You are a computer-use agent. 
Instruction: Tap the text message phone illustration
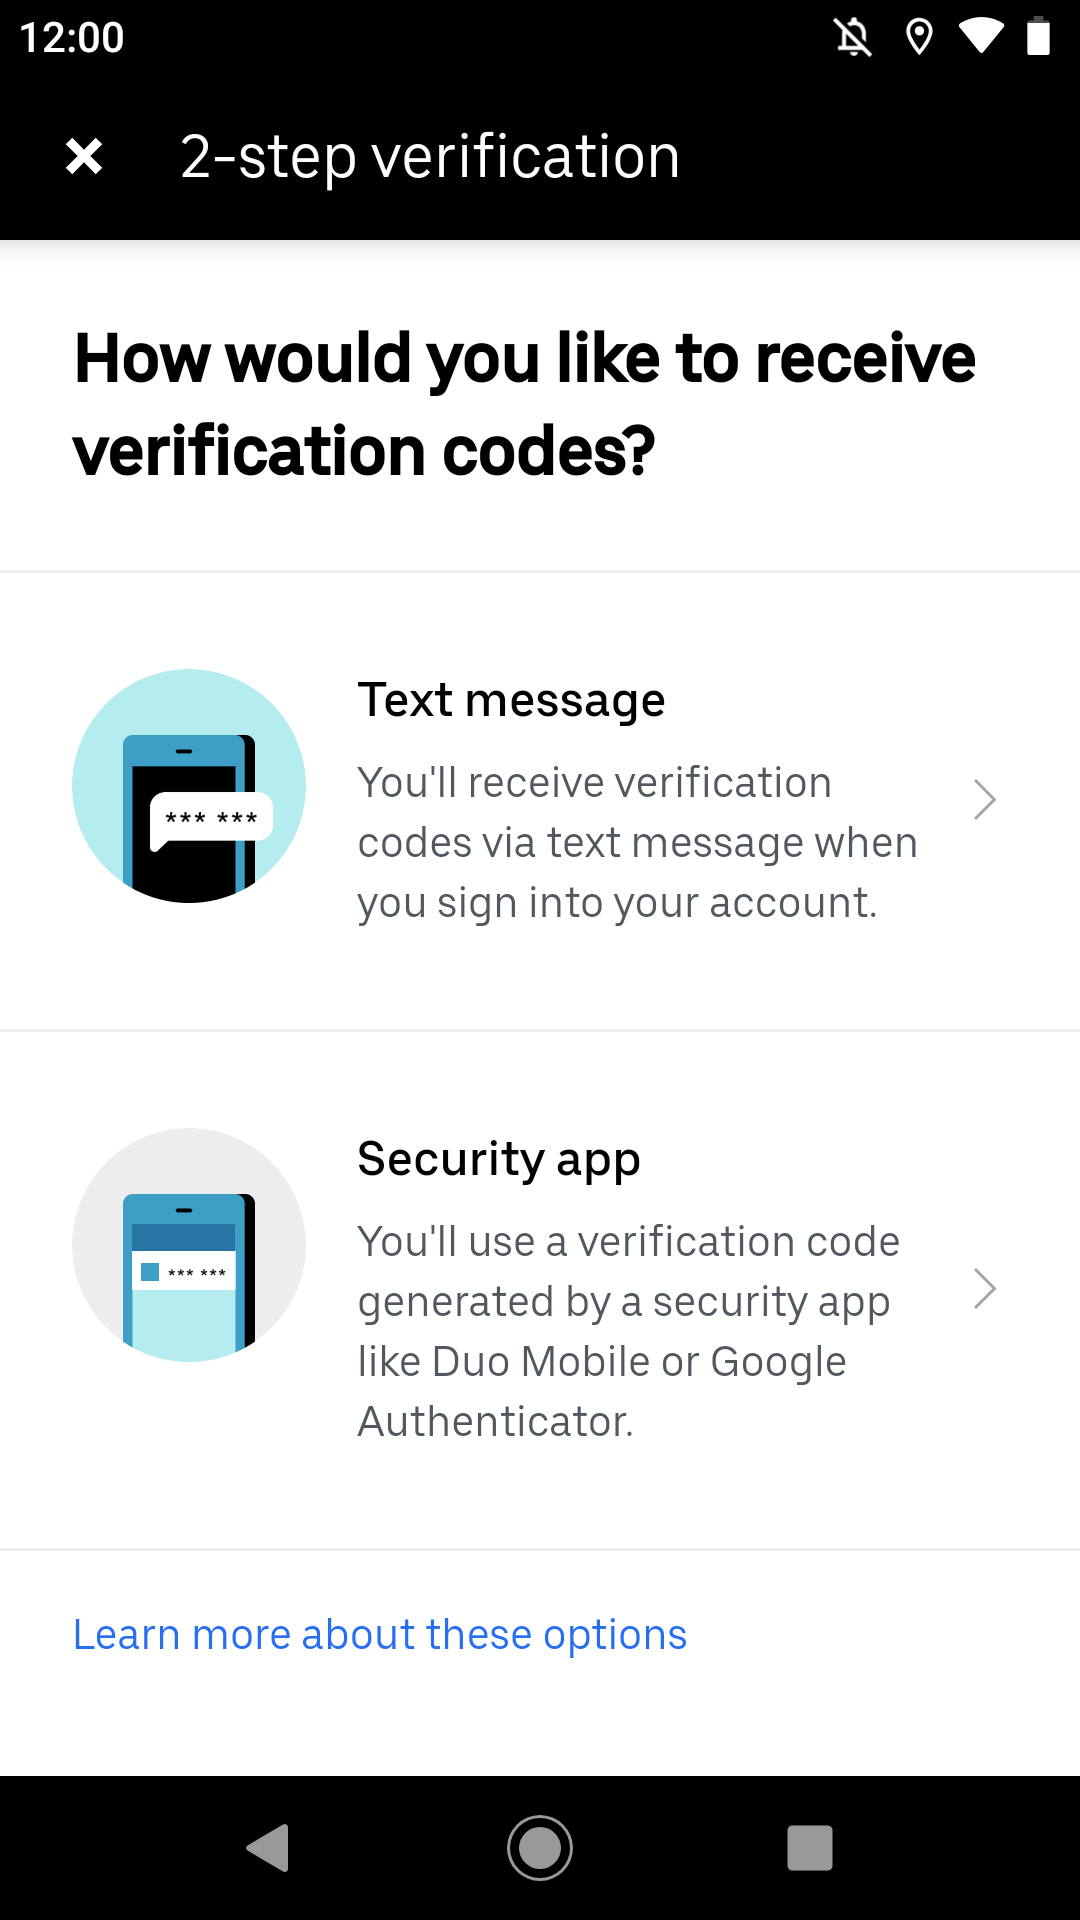[189, 786]
